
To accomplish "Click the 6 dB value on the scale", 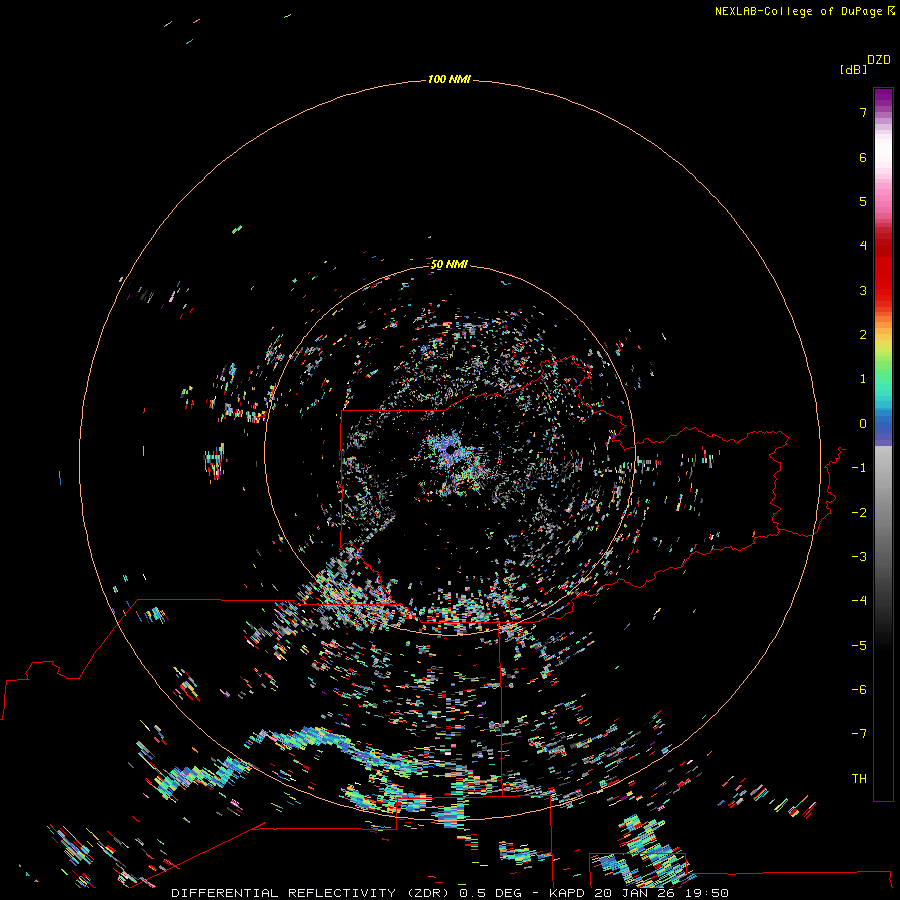I will [x=863, y=157].
